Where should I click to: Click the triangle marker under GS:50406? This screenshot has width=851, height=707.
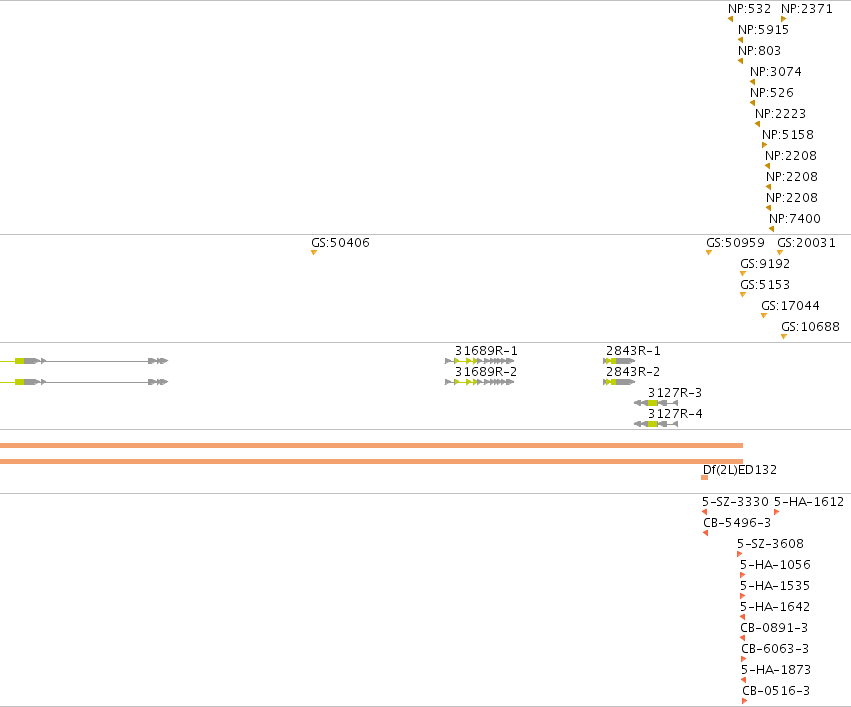click(314, 252)
